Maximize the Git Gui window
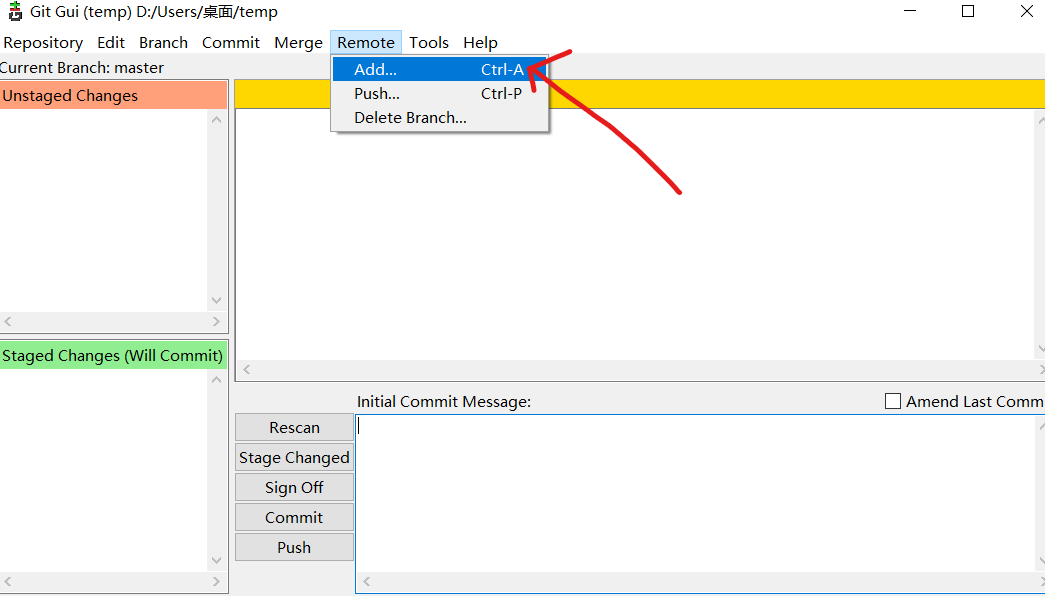The width and height of the screenshot is (1045, 596). [x=968, y=11]
